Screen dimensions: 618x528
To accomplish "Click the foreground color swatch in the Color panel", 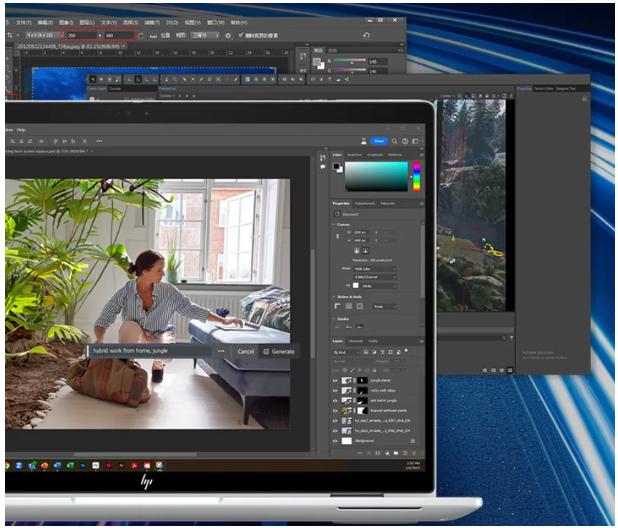I will [x=335, y=166].
